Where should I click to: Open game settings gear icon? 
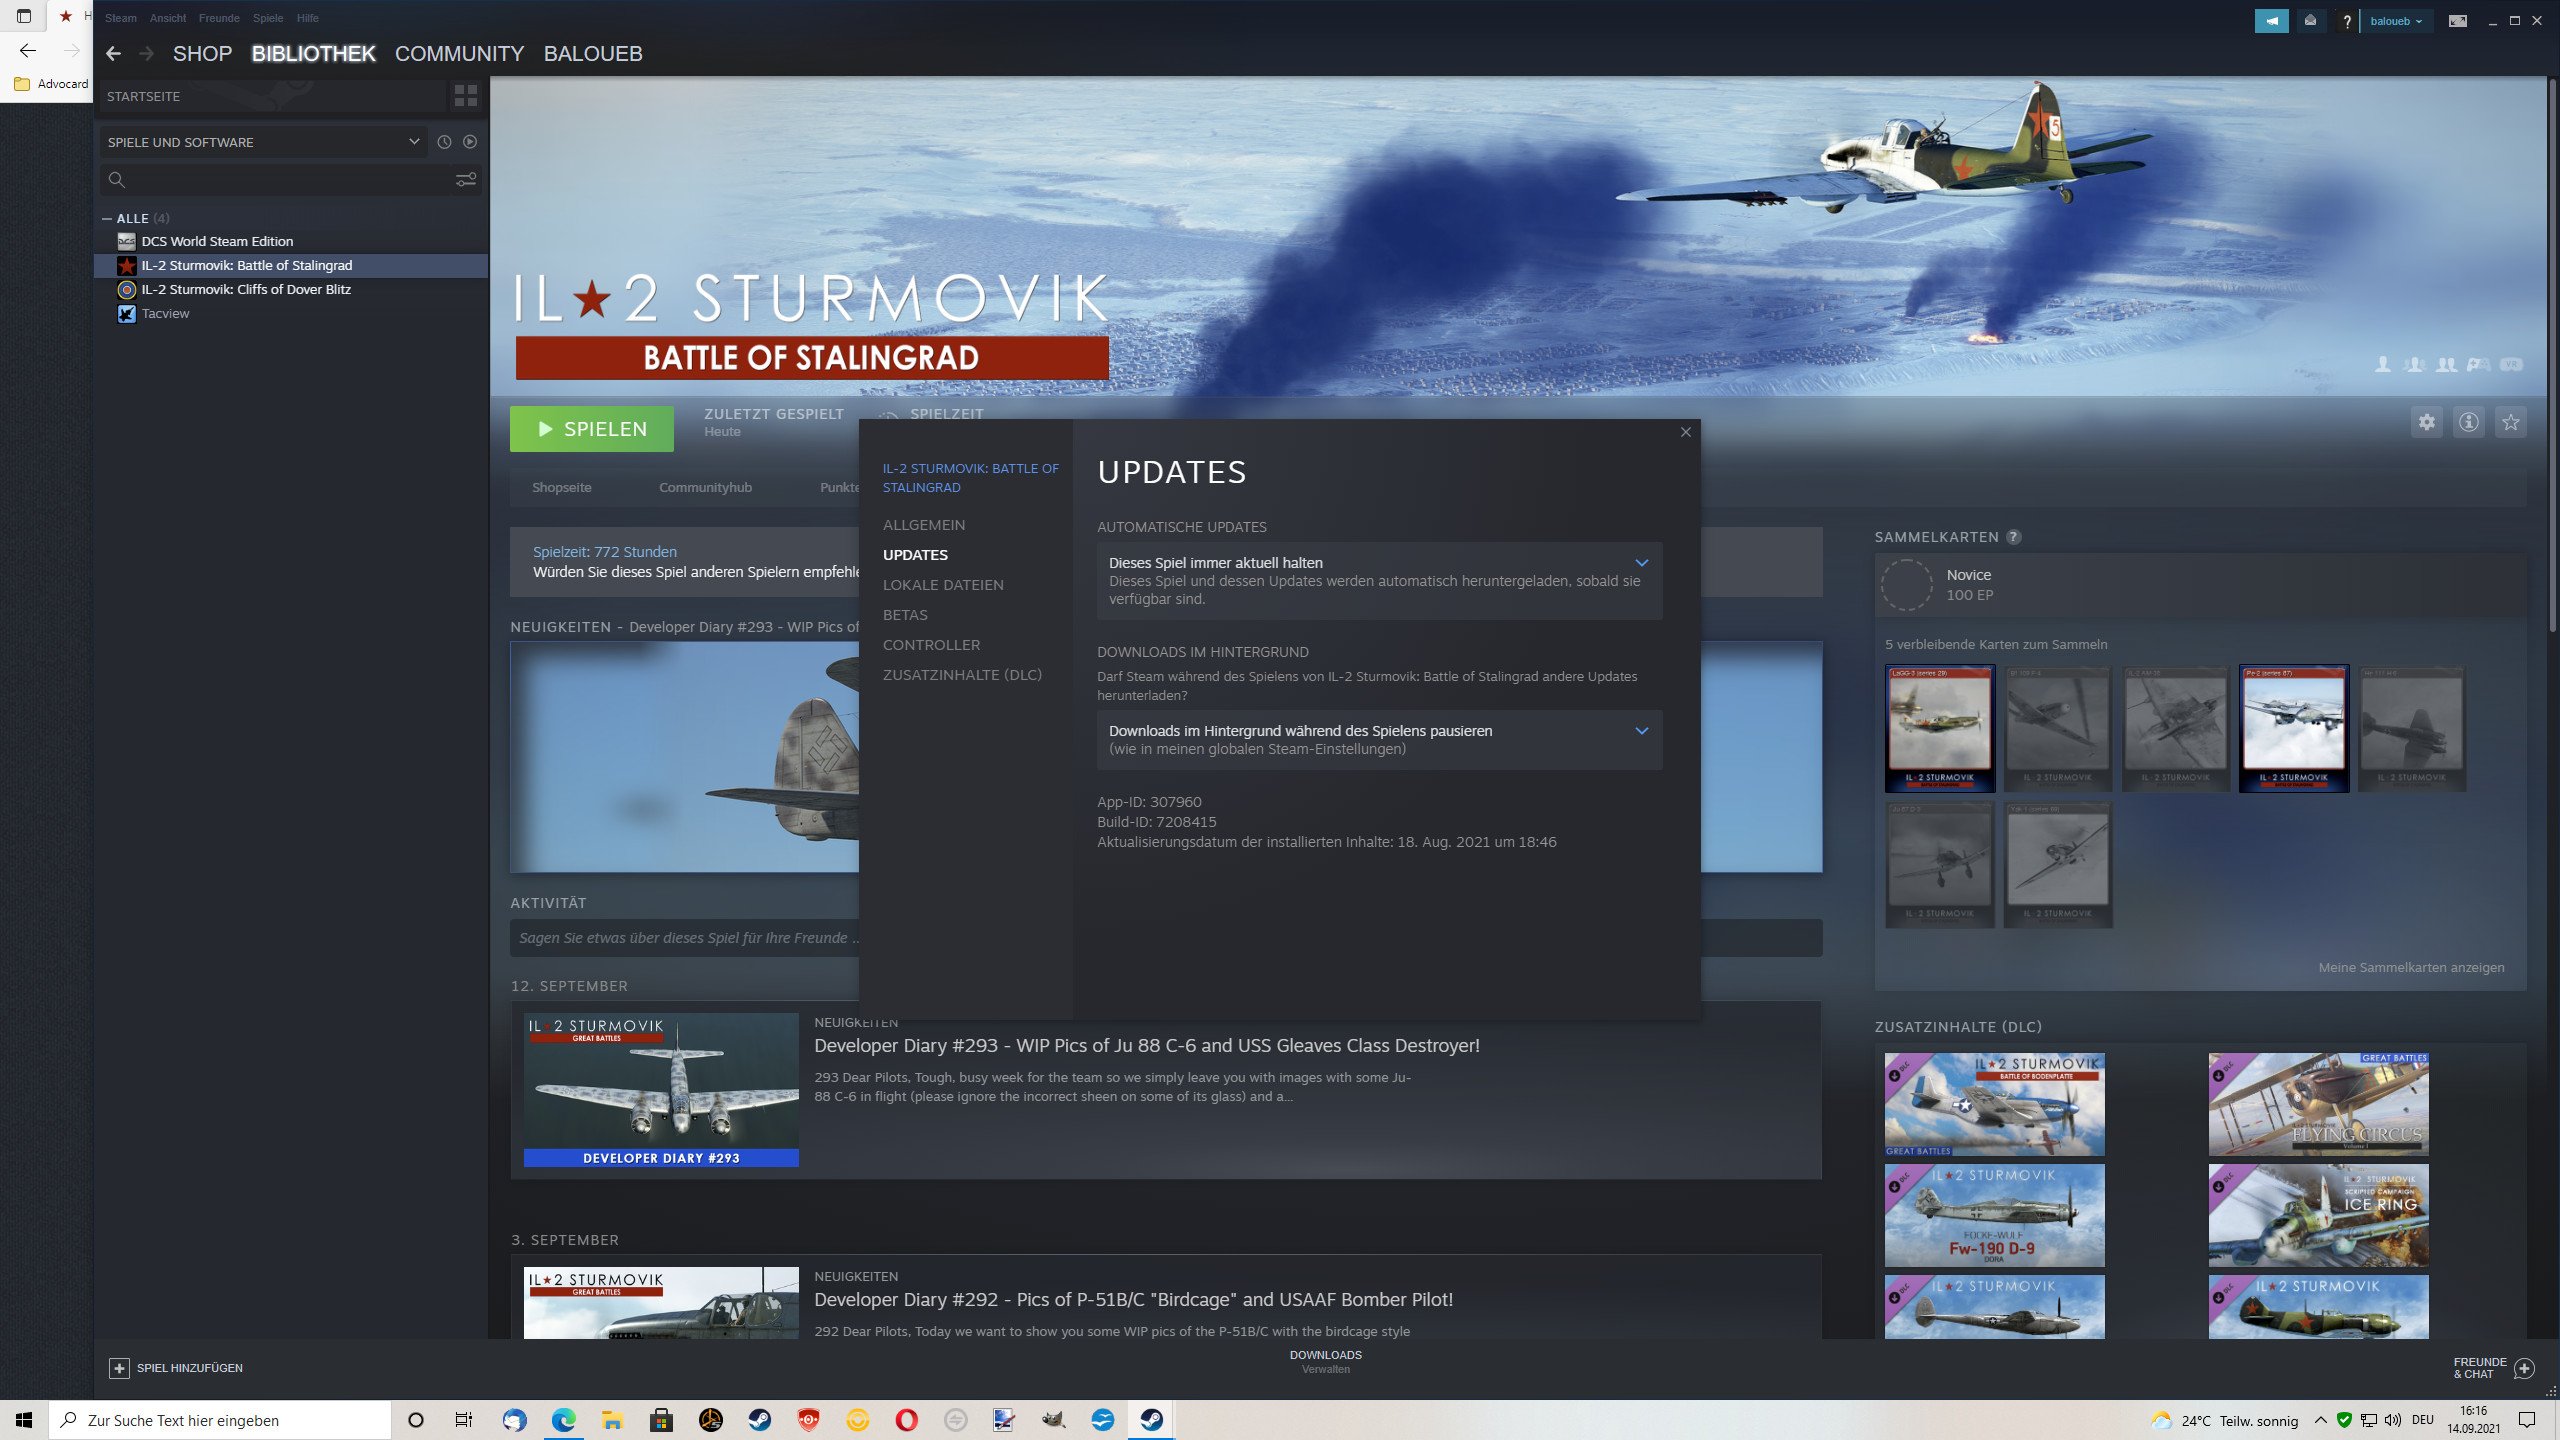2426,422
